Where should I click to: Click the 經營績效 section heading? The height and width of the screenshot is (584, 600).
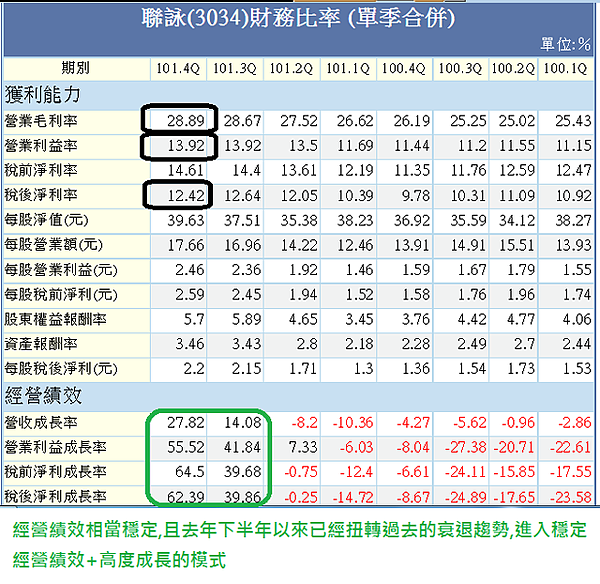tap(43, 396)
